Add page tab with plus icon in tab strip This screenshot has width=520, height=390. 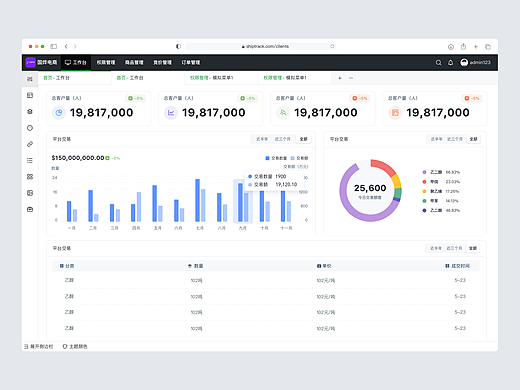coord(340,78)
